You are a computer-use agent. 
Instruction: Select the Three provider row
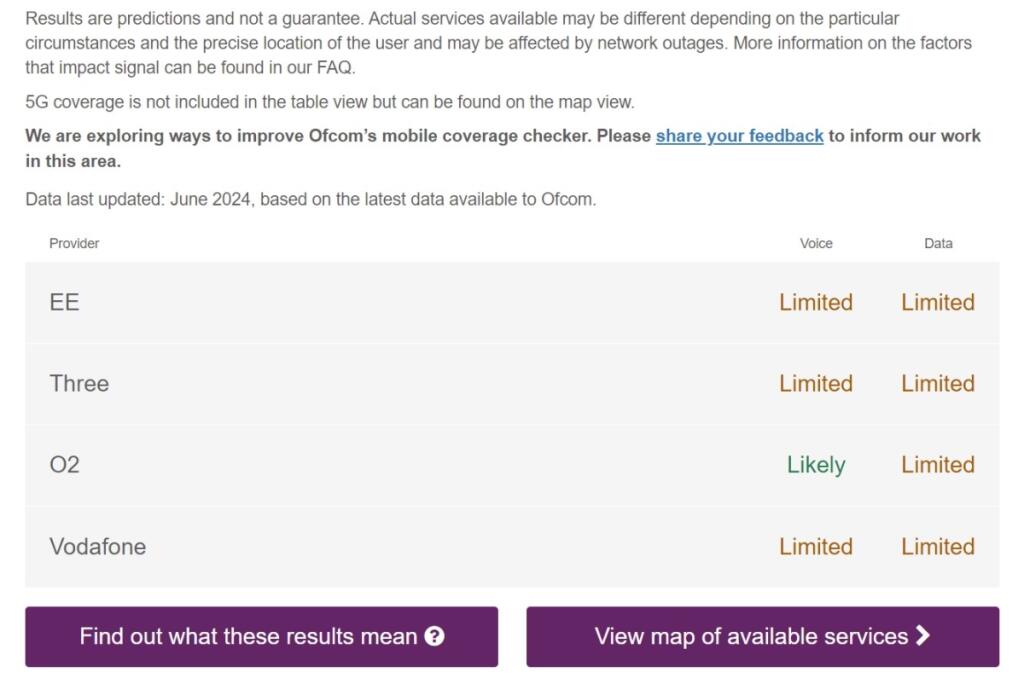tap(512, 383)
